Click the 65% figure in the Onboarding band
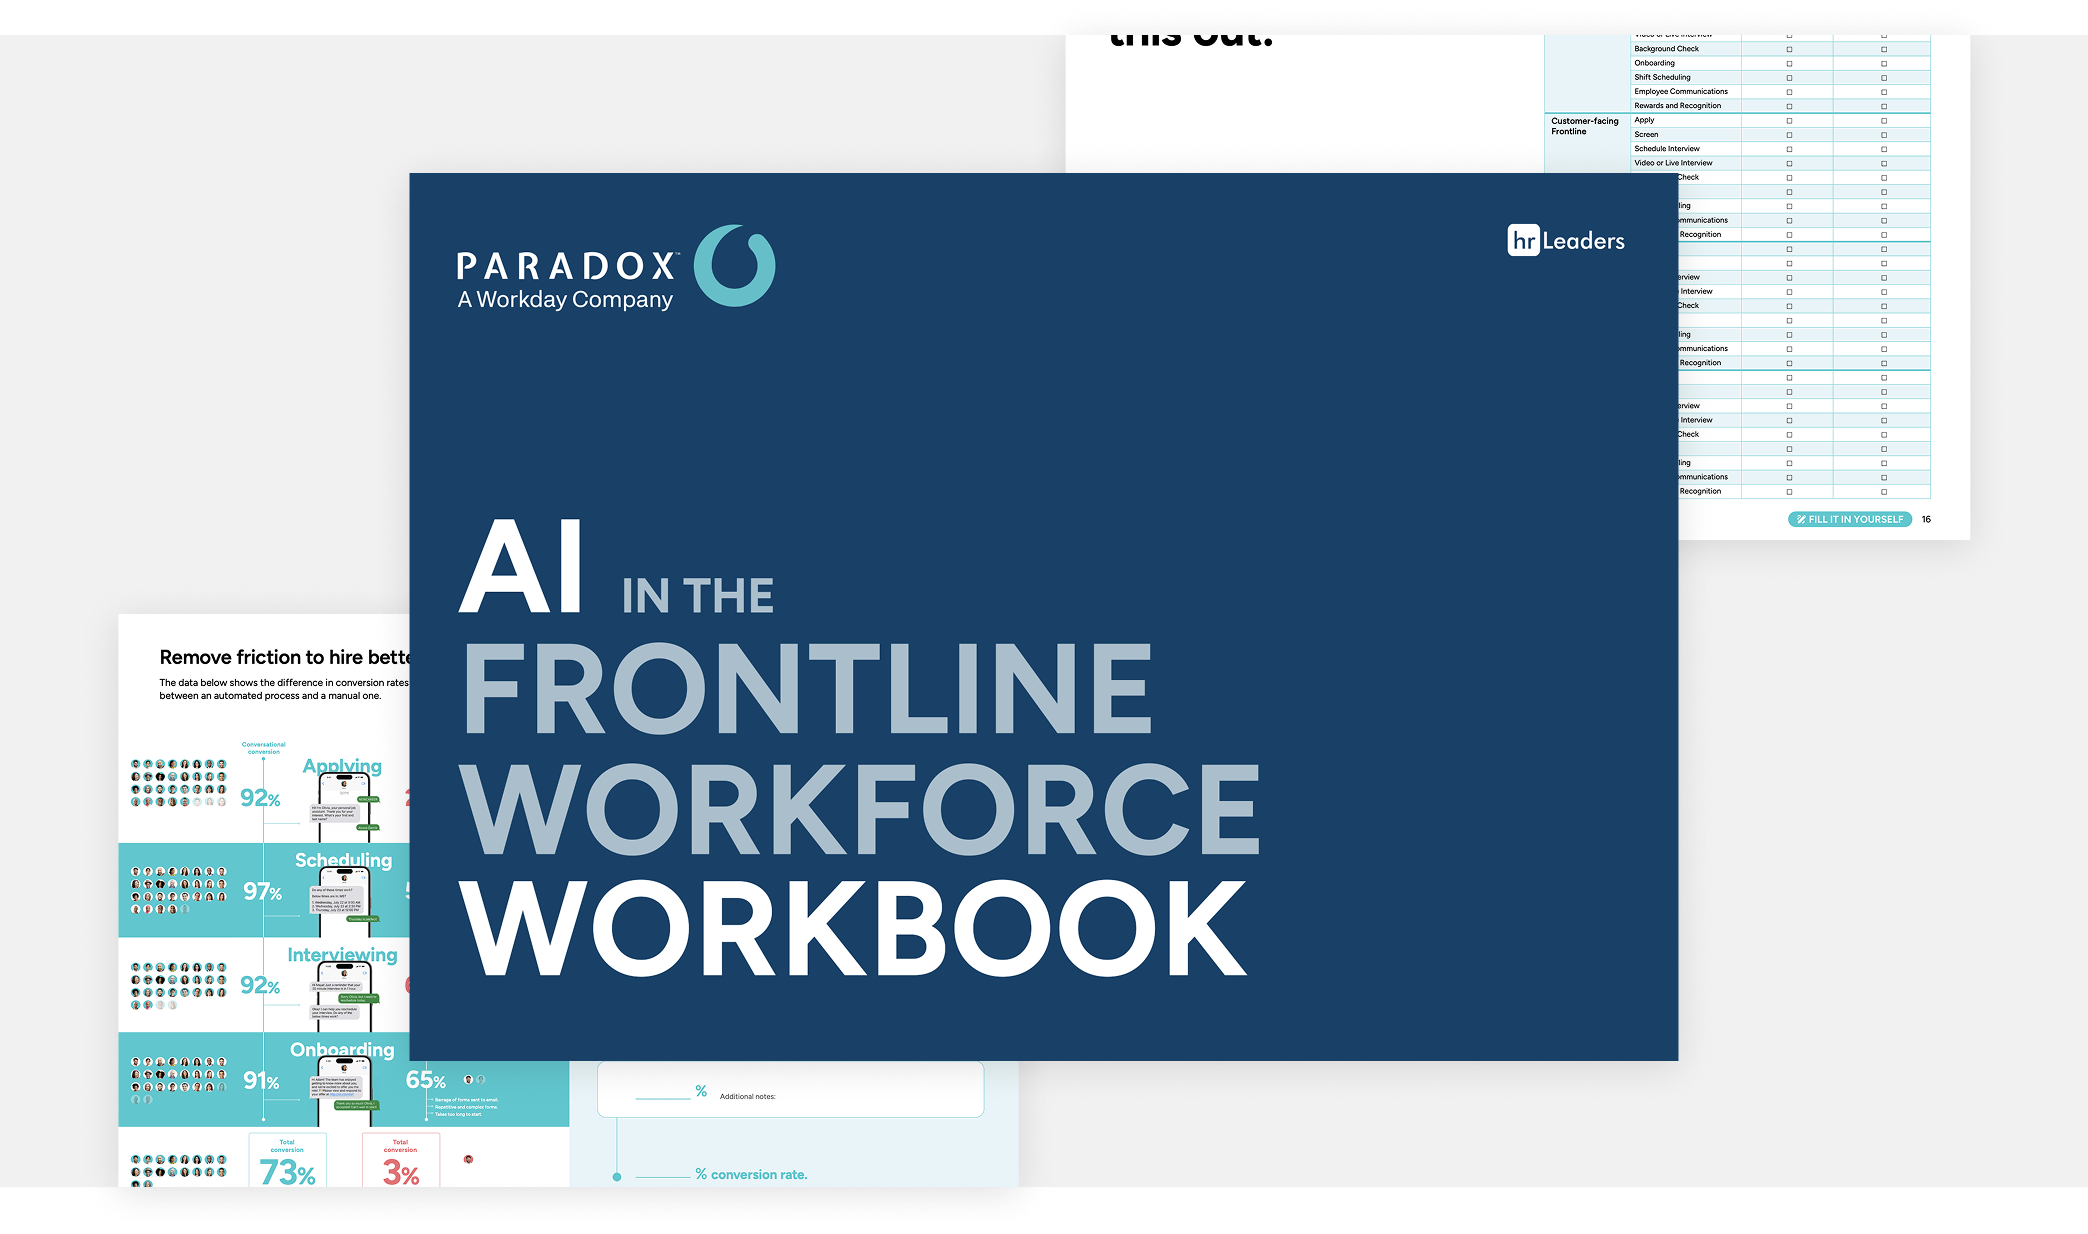This screenshot has height=1234, width=2088. tap(426, 1080)
